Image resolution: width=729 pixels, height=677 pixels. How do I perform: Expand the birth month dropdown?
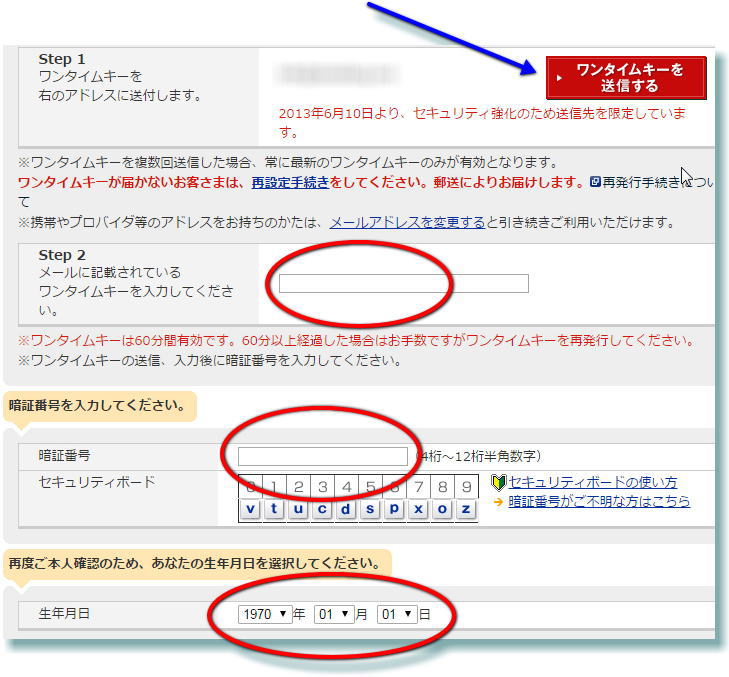[x=334, y=614]
